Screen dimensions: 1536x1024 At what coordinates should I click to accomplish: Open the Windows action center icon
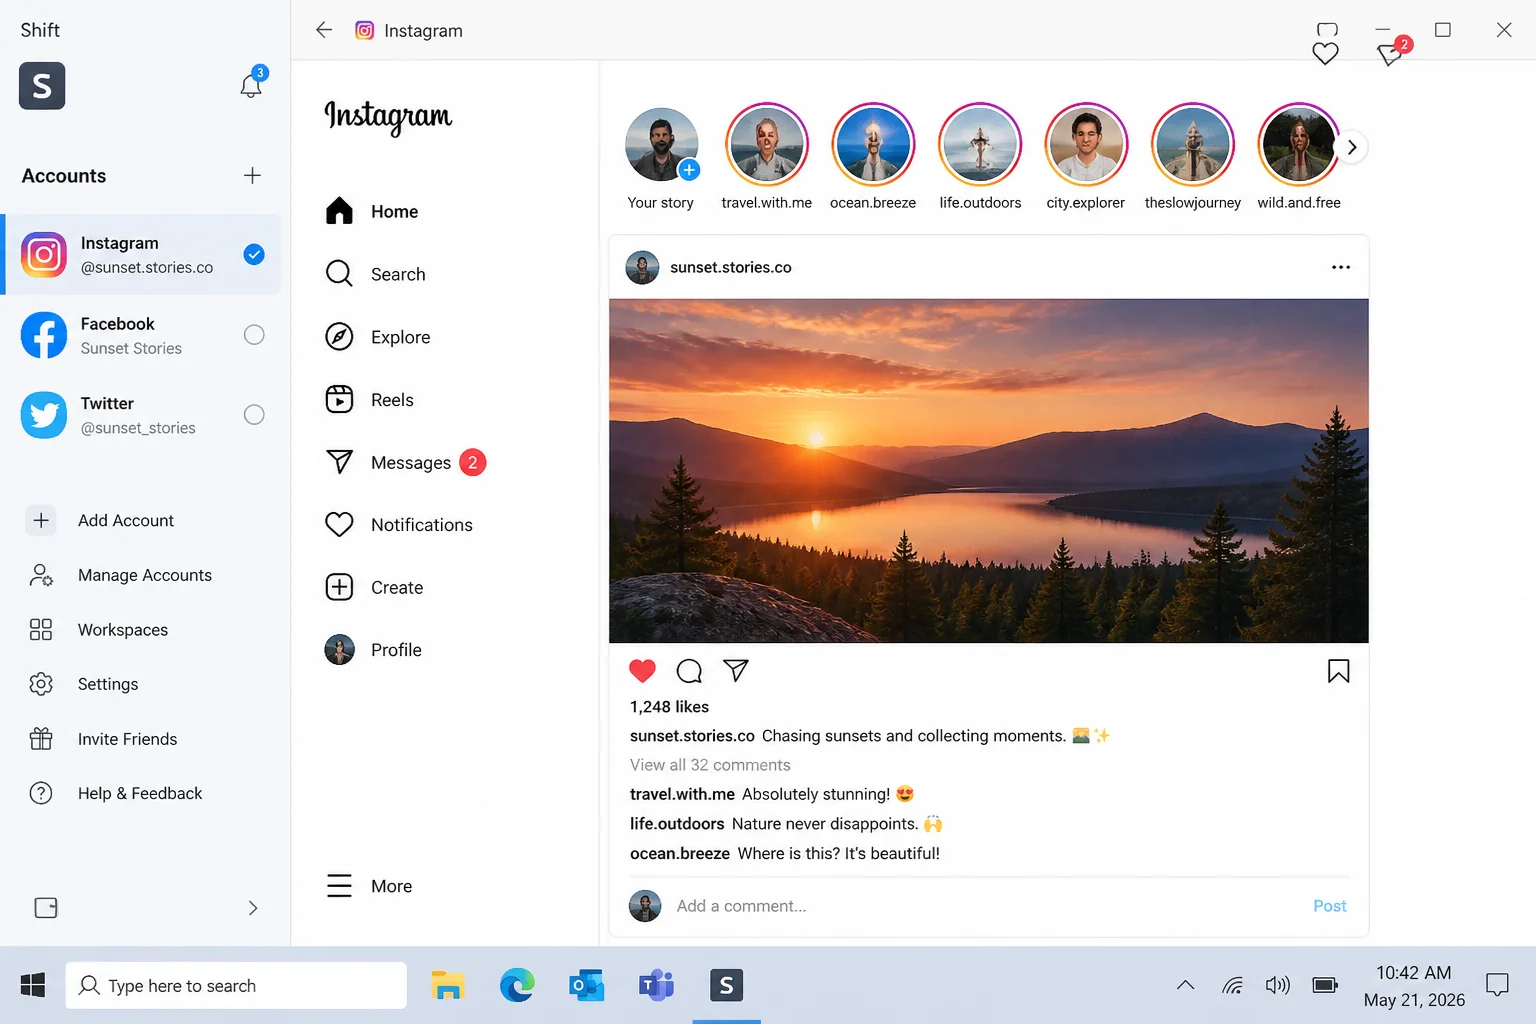[x=1497, y=986]
